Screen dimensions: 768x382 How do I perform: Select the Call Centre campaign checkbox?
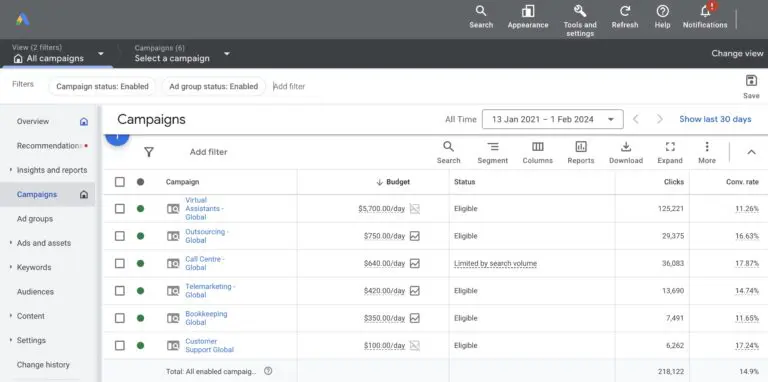(x=120, y=263)
